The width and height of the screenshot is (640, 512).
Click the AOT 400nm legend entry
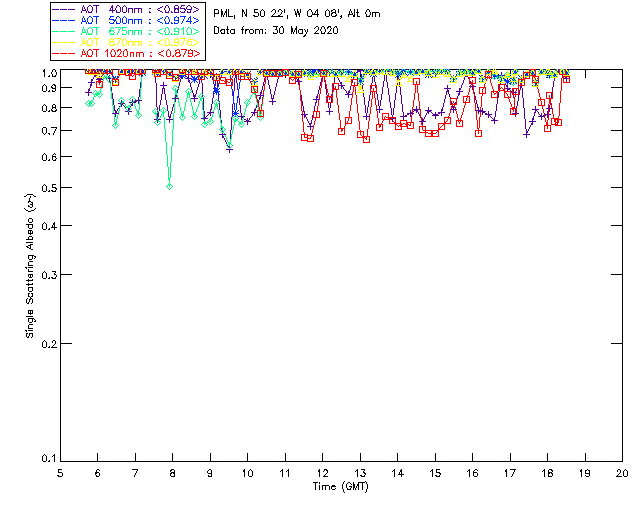(x=127, y=9)
